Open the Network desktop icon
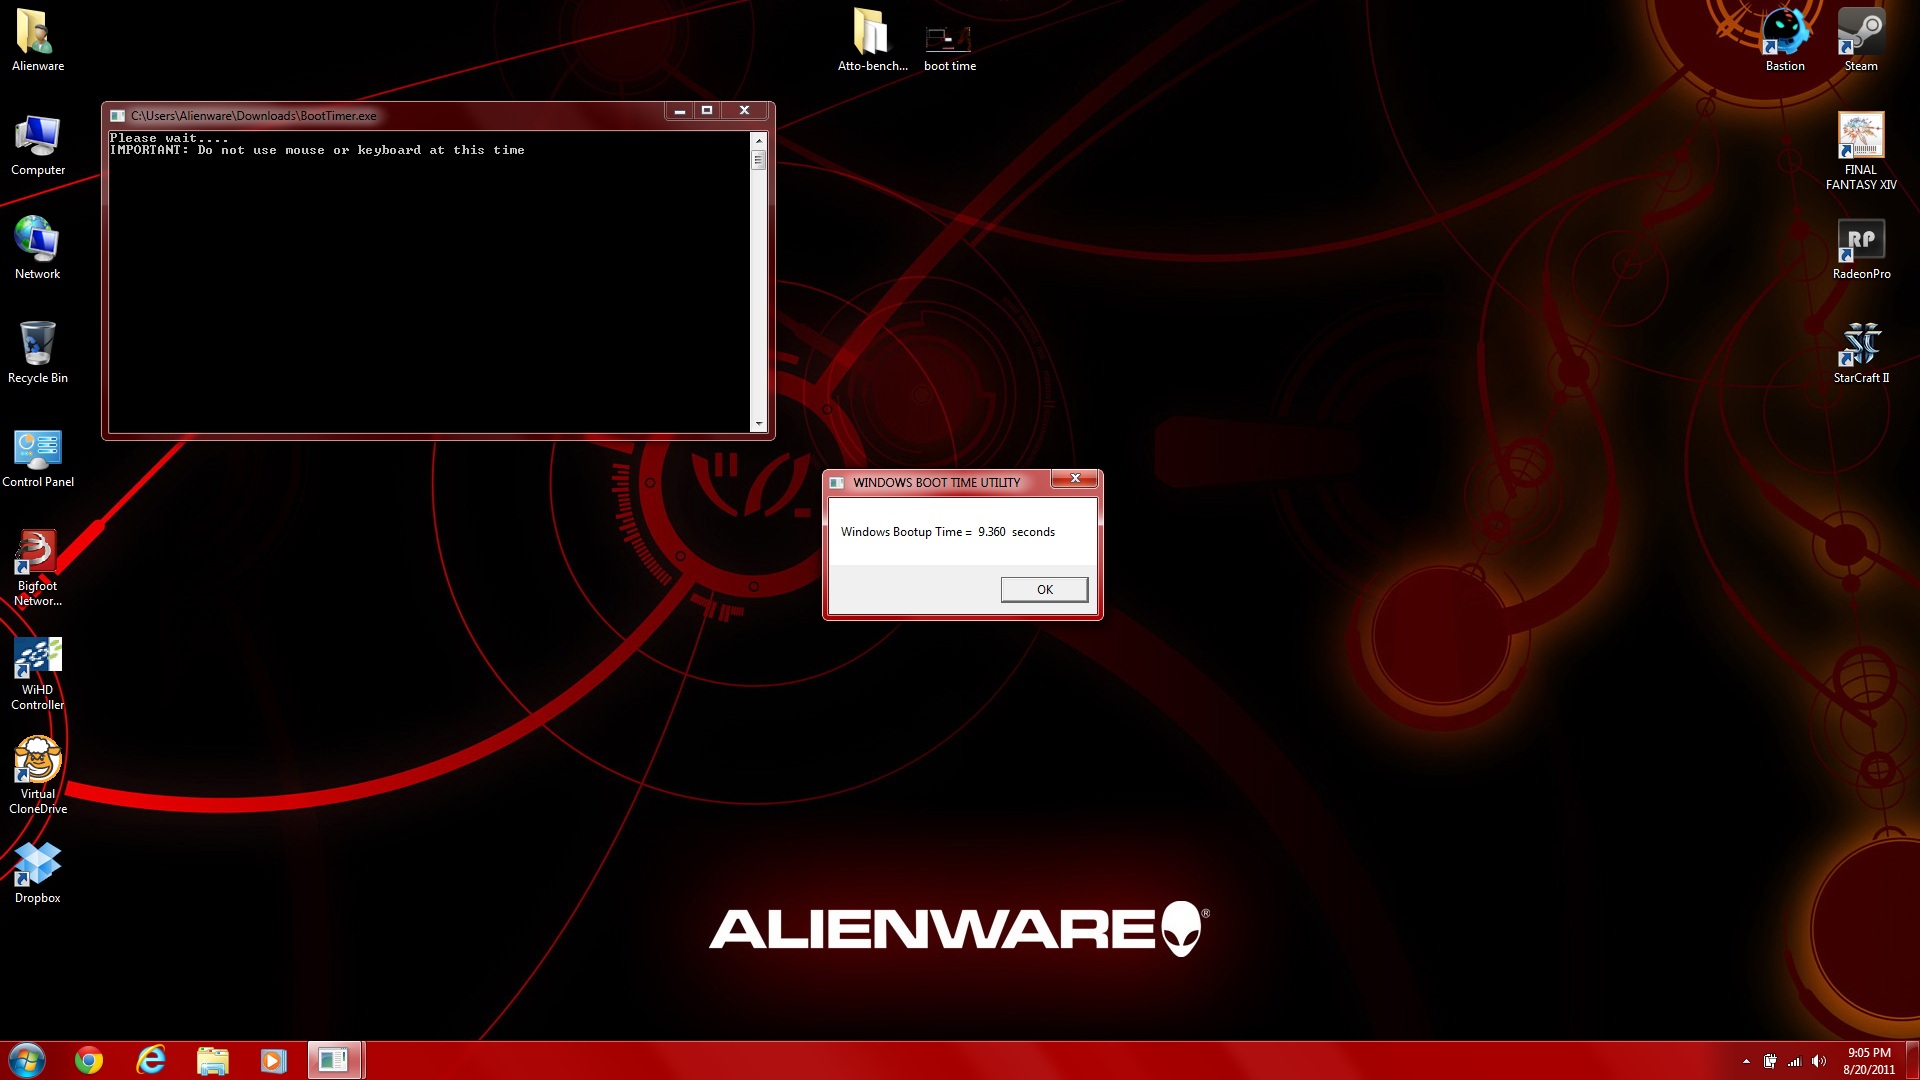Screen dimensions: 1920x1080 37,248
